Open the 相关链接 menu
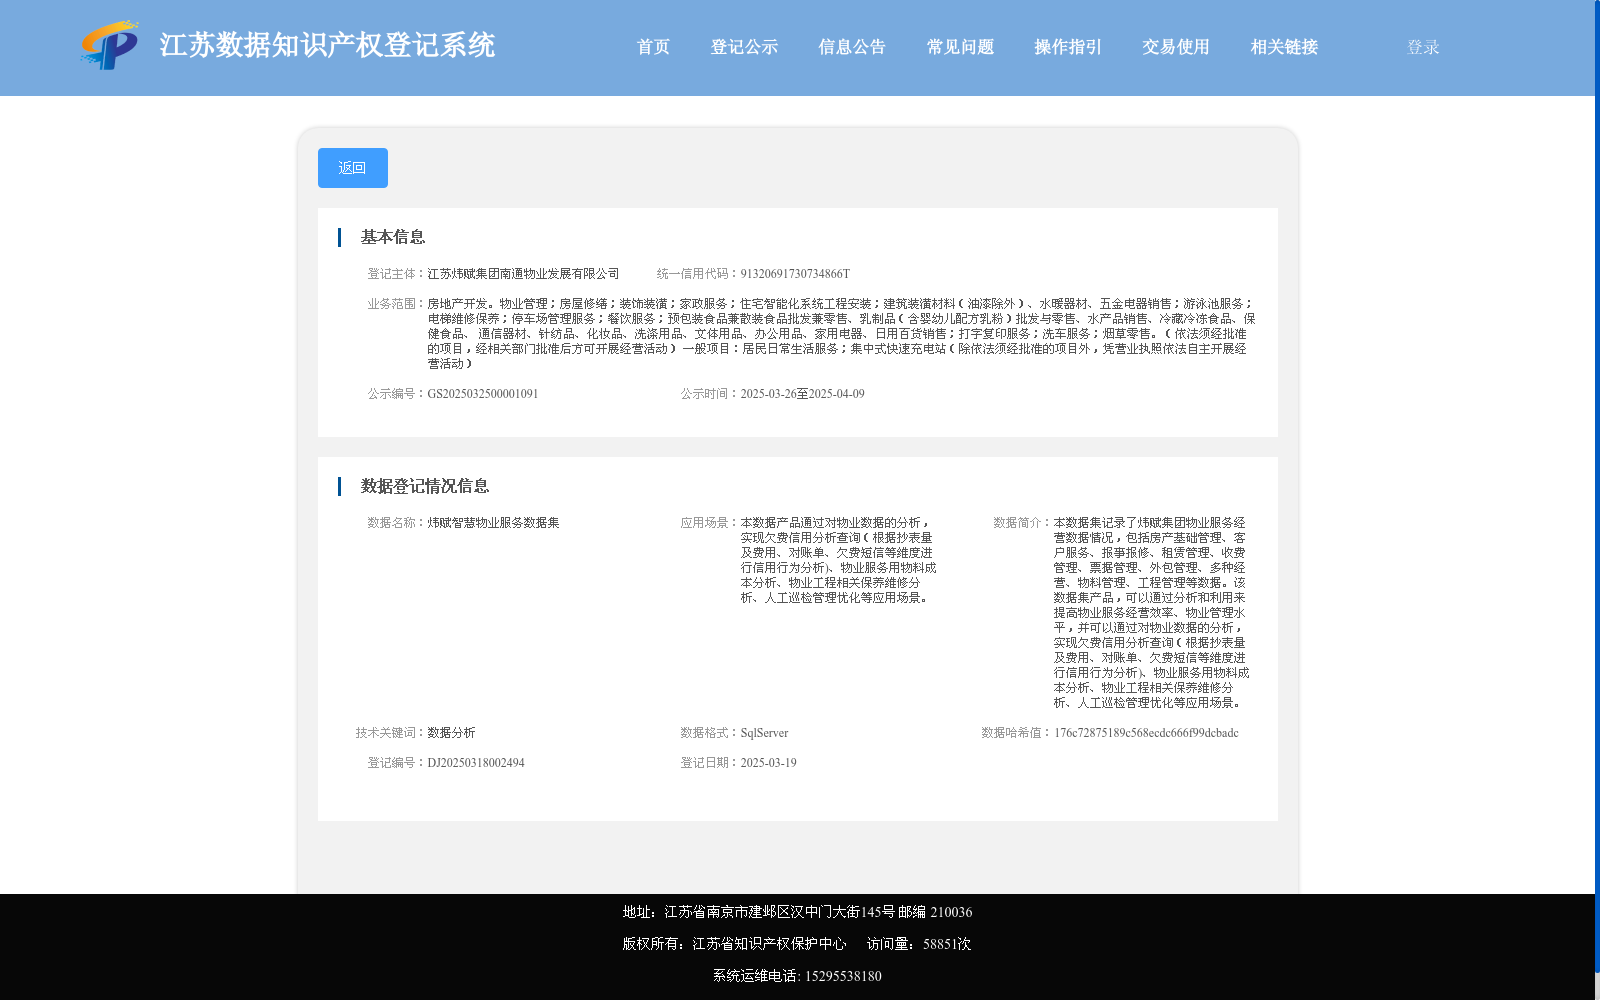This screenshot has width=1600, height=1000. click(1284, 47)
